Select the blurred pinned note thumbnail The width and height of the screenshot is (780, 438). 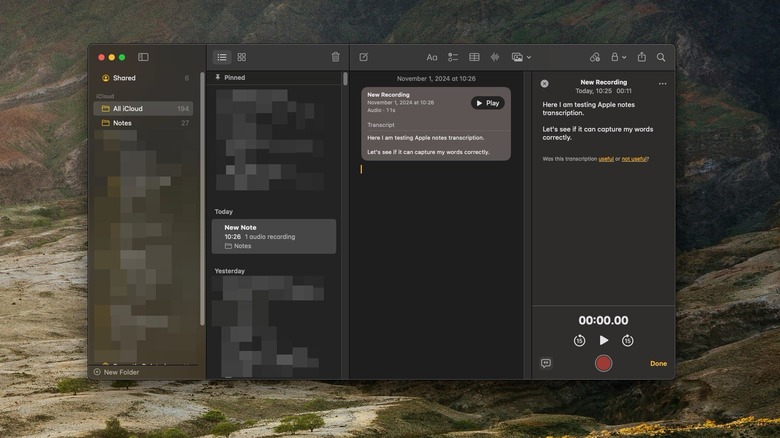click(271, 139)
